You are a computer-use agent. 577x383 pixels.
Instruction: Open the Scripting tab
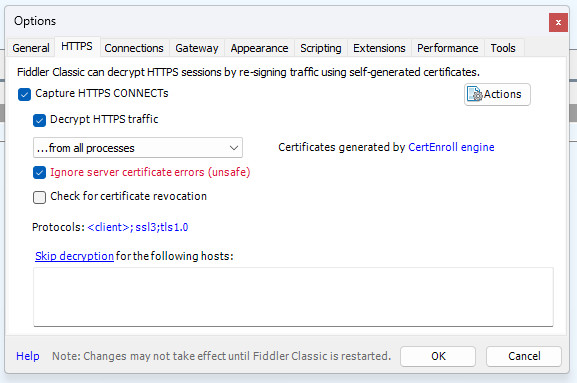click(321, 48)
